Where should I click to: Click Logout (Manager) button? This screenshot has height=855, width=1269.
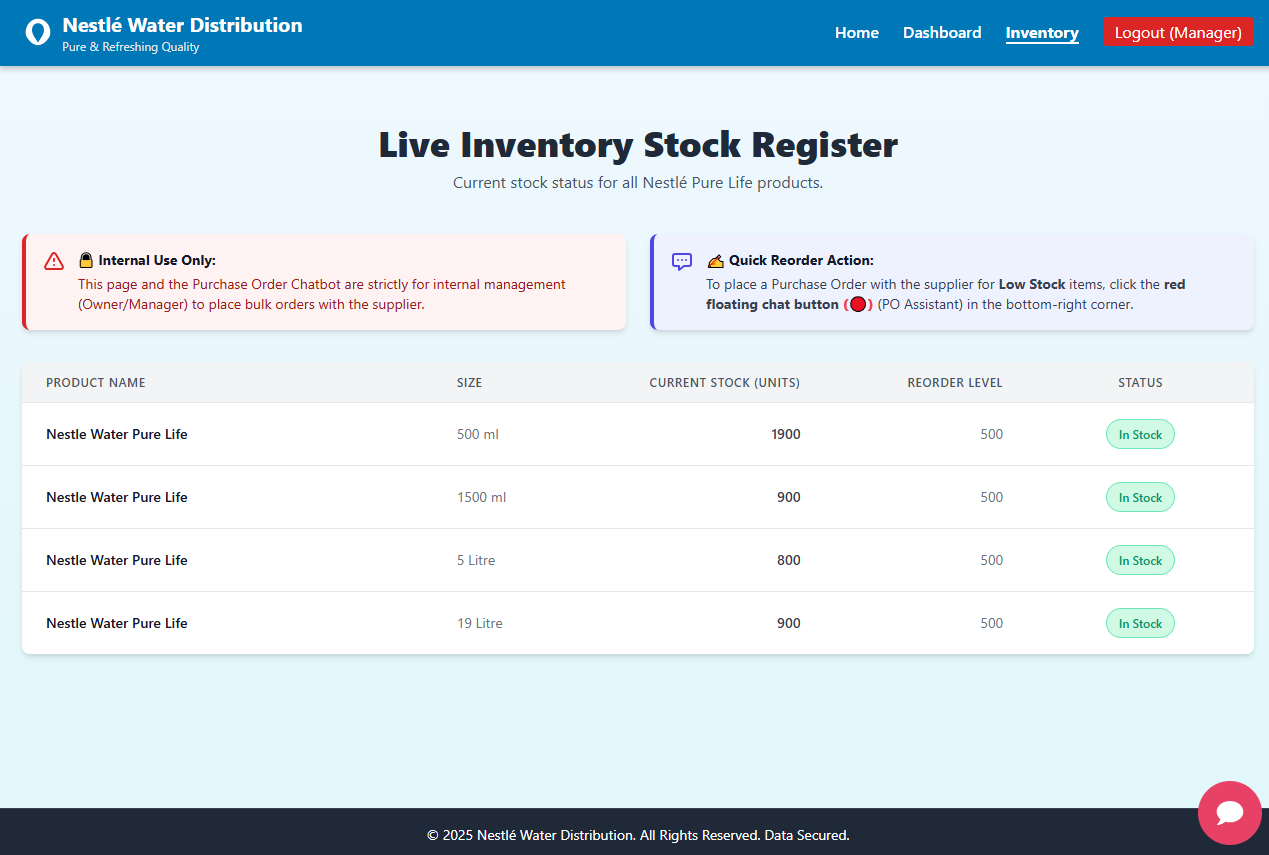coord(1178,31)
